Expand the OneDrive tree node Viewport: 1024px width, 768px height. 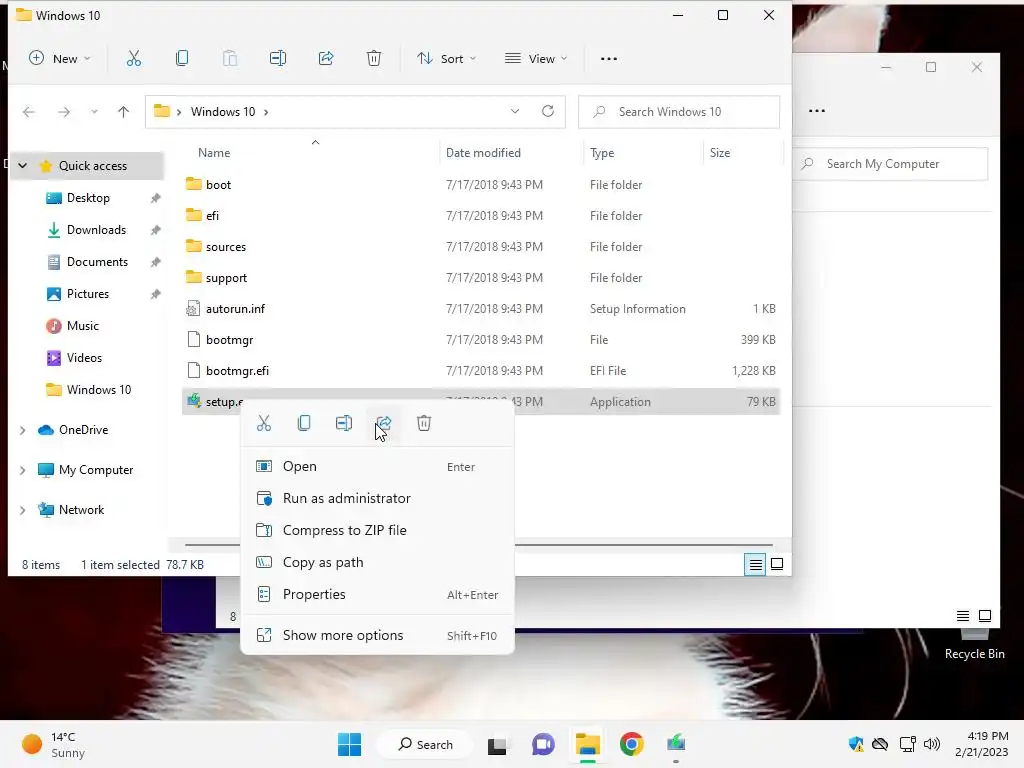point(23,430)
